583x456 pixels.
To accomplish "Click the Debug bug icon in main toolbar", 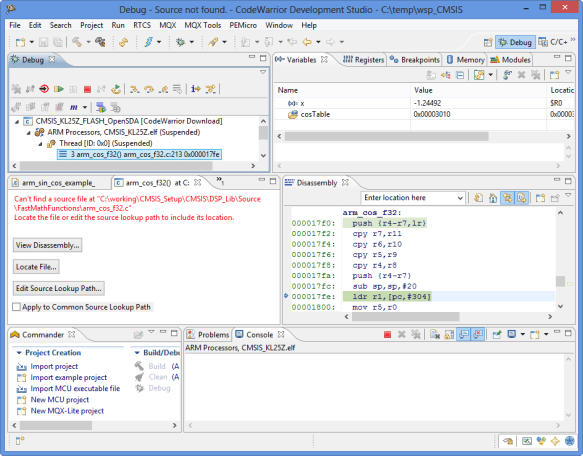I will click(181, 42).
